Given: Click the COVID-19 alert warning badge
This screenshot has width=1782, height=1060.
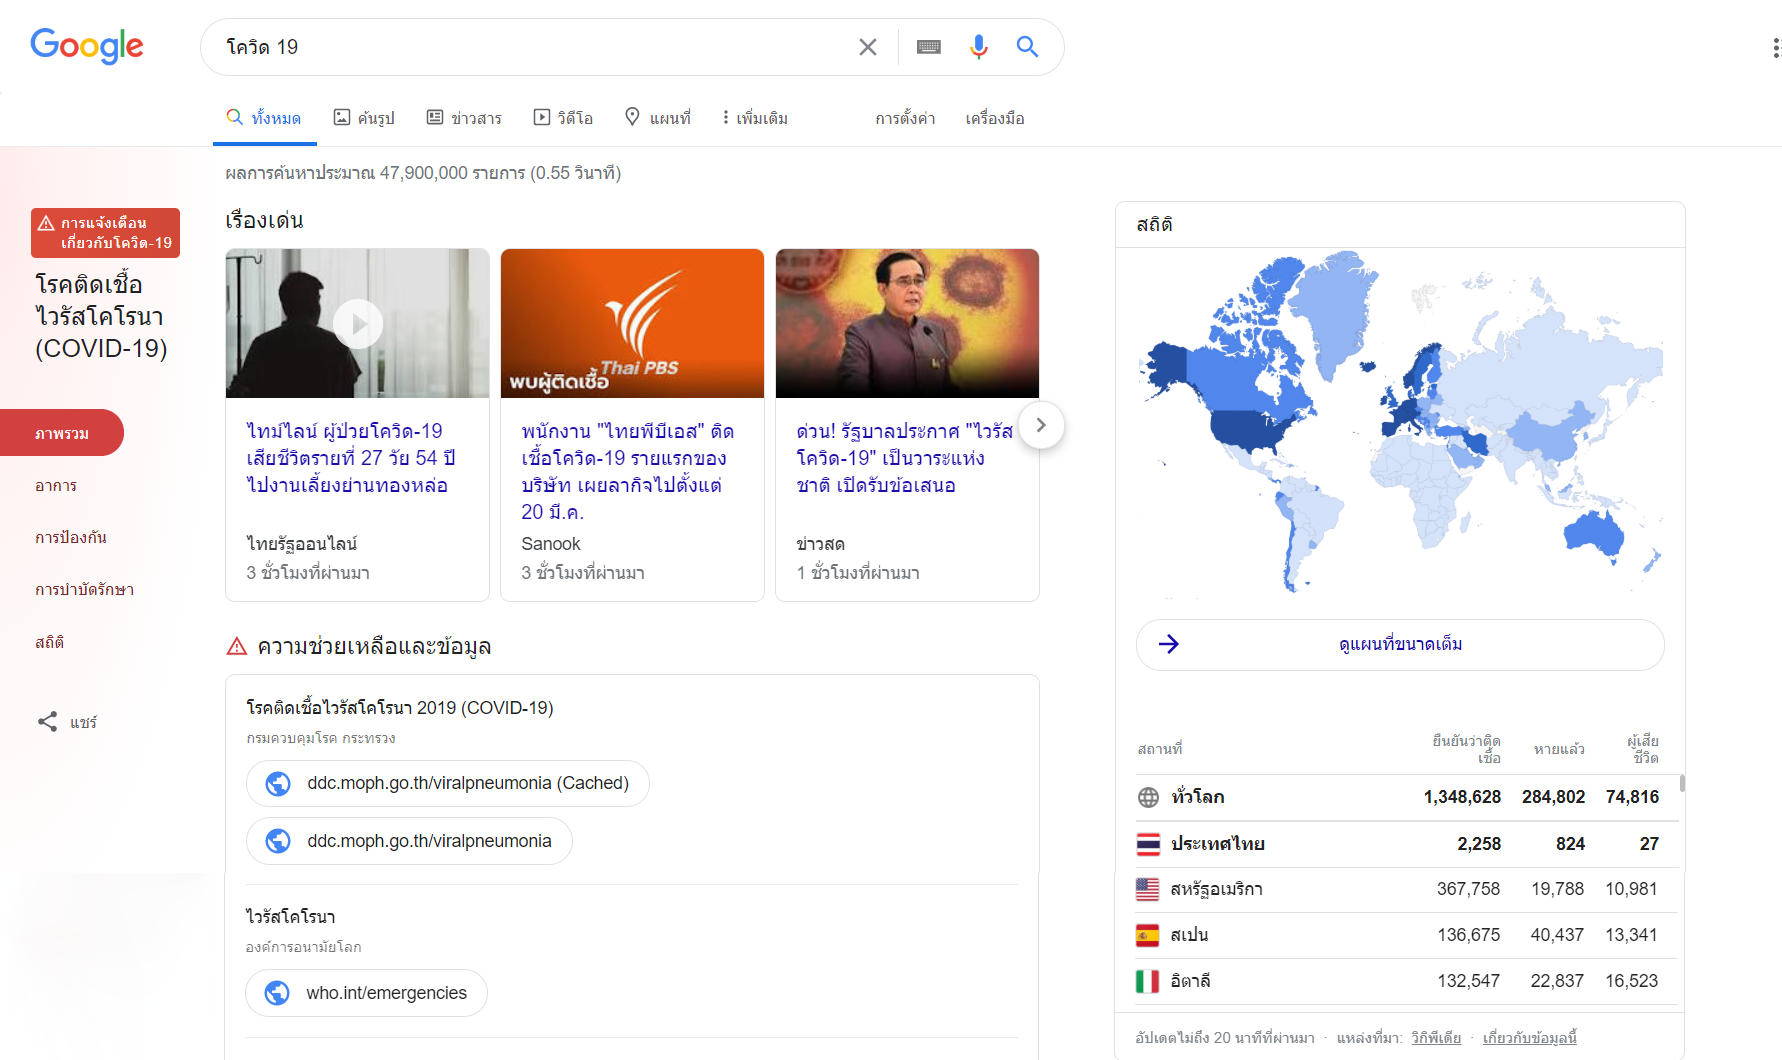Looking at the screenshot, I should coord(105,233).
